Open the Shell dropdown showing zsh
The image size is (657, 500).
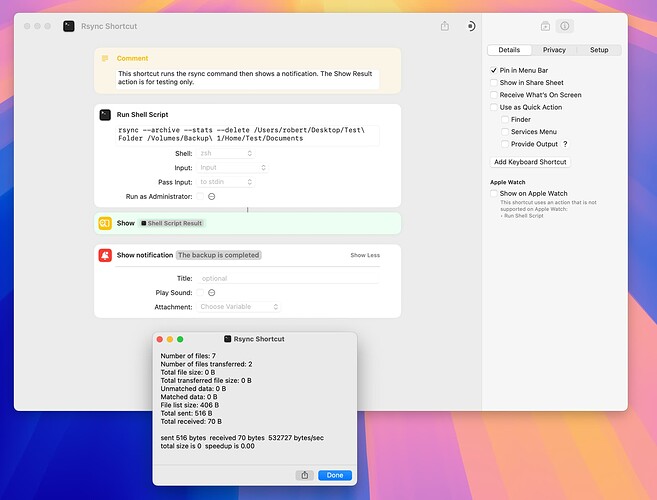[226, 153]
